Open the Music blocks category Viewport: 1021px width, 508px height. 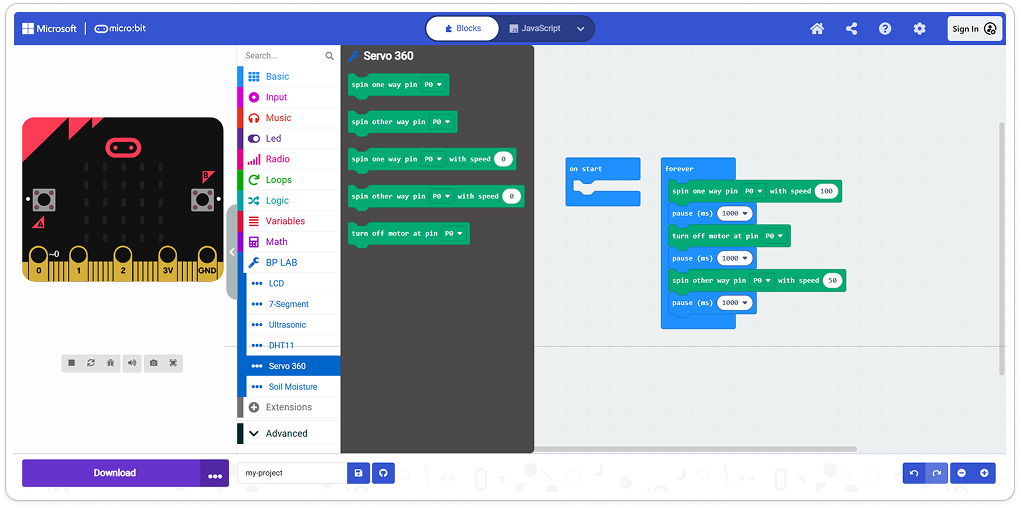[288, 118]
